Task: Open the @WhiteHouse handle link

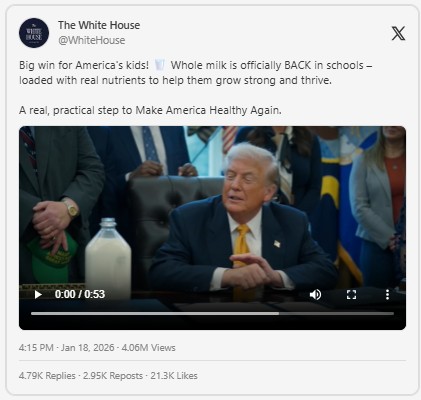Action: pos(92,40)
